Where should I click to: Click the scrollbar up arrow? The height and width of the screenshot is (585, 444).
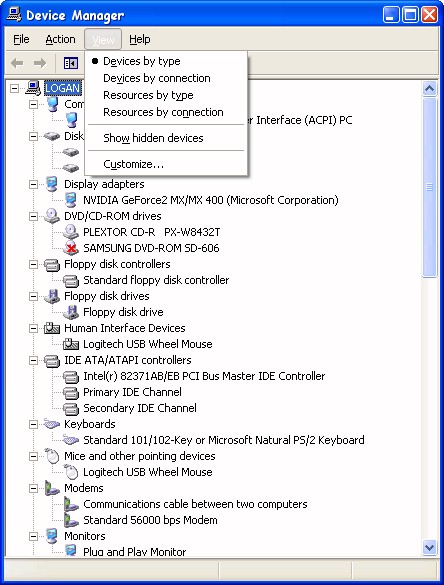pos(429,89)
